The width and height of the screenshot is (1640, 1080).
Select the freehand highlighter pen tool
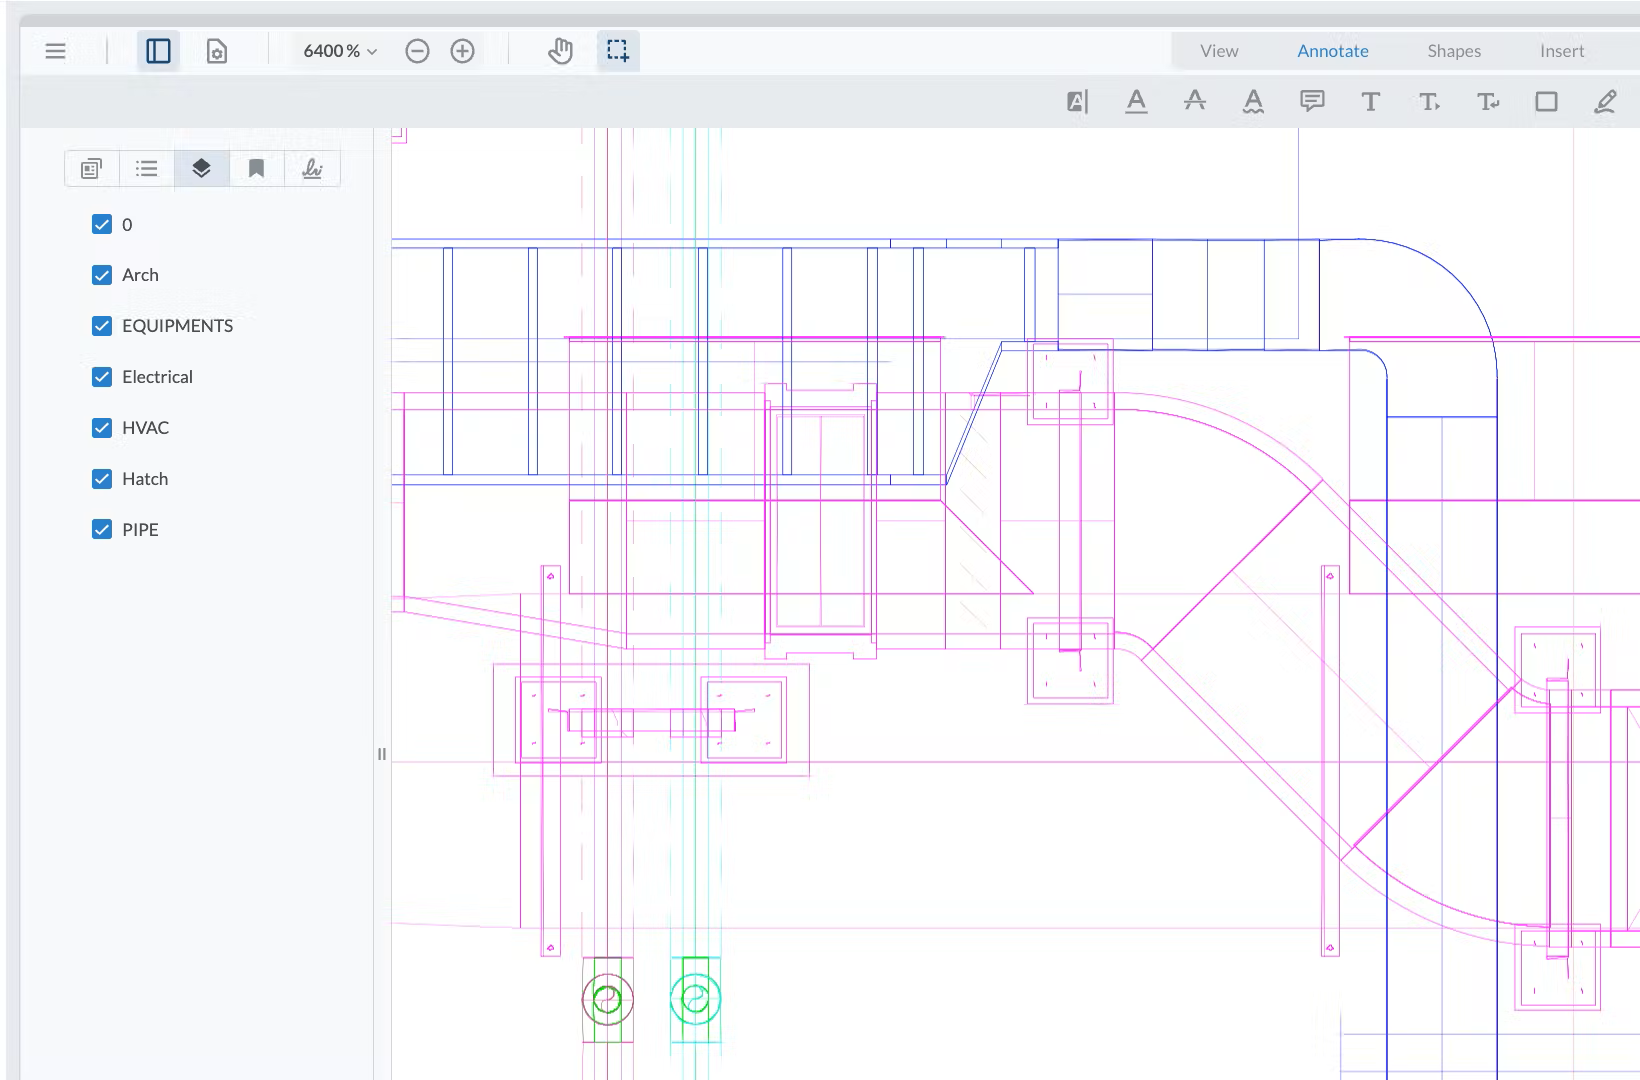[x=1605, y=101]
